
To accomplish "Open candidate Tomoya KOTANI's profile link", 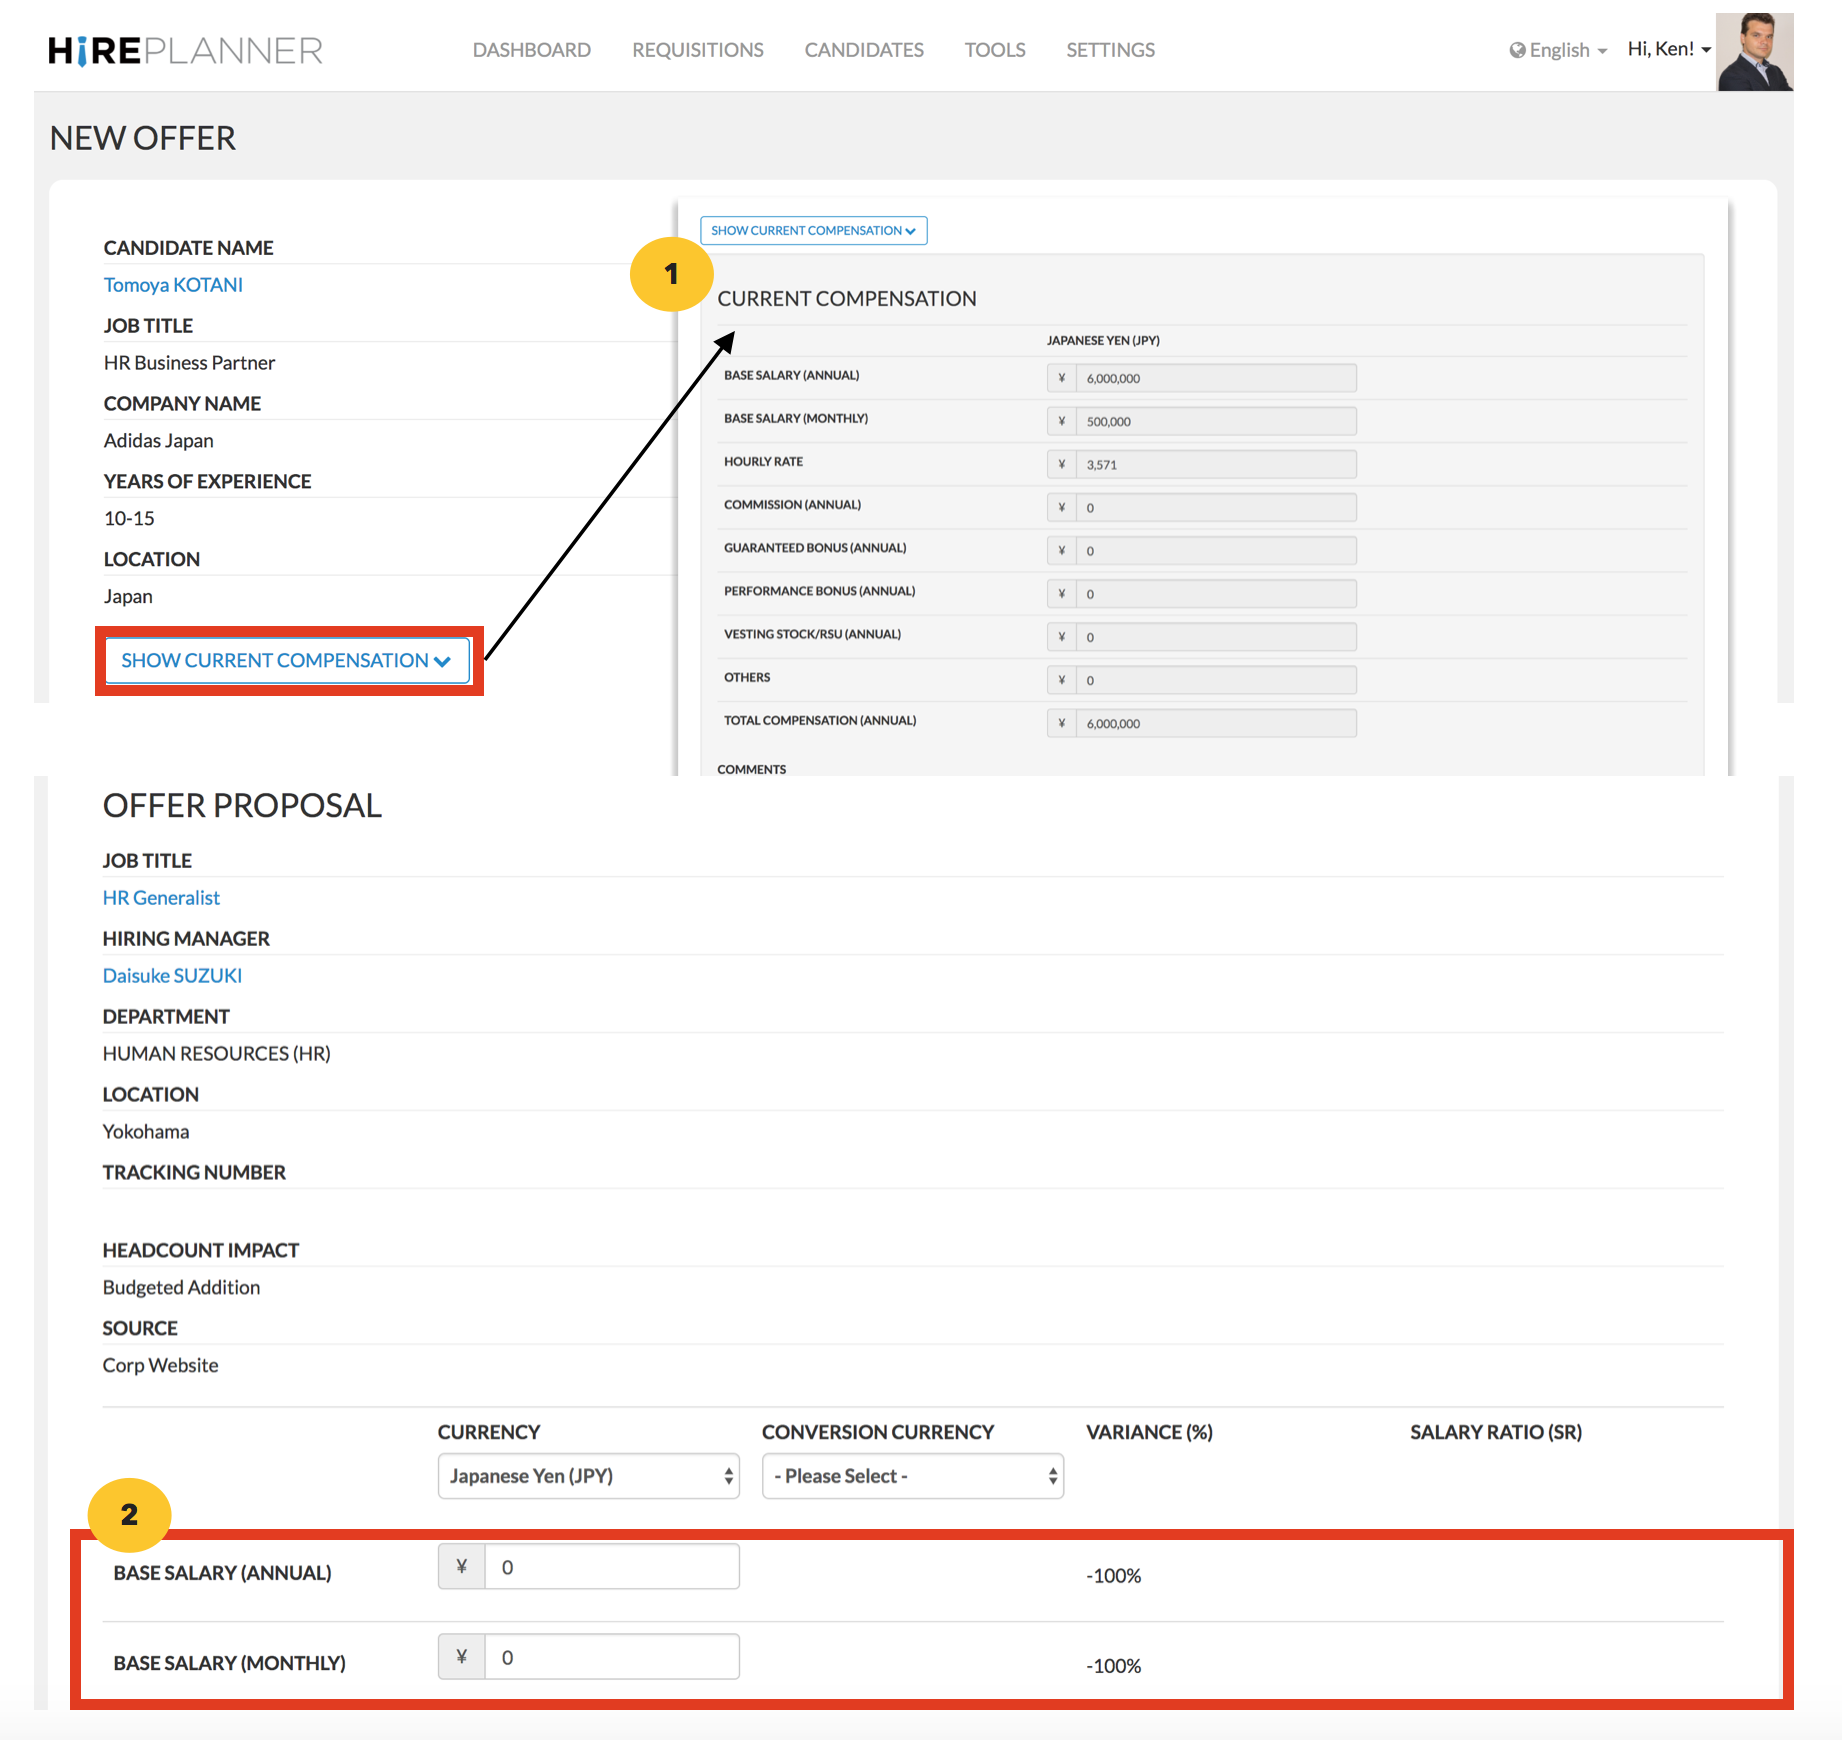I will click(173, 285).
